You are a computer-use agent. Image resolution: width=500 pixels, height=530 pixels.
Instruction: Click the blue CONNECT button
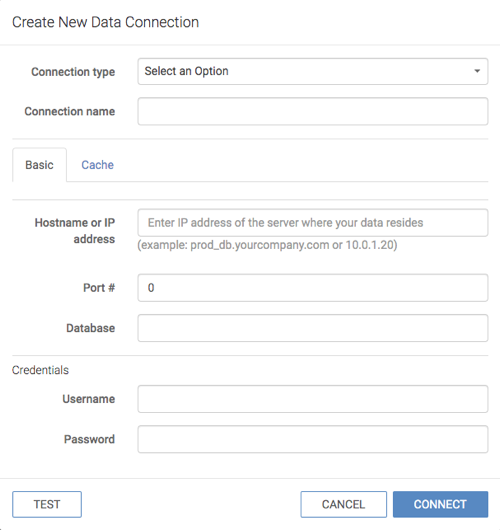tap(440, 504)
